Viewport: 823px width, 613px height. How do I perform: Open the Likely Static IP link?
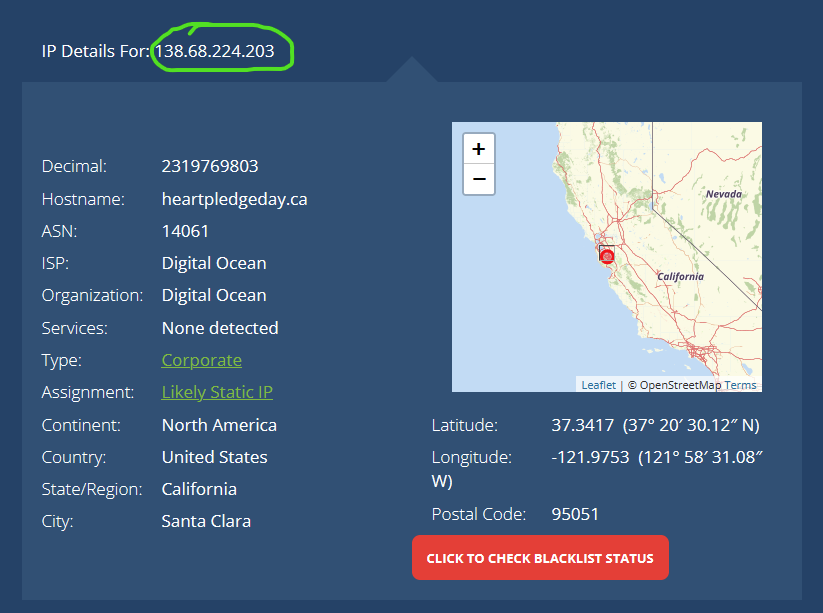(x=217, y=393)
